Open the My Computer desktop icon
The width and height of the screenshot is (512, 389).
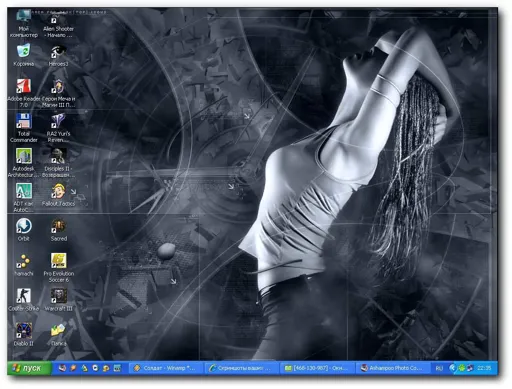coord(23,24)
